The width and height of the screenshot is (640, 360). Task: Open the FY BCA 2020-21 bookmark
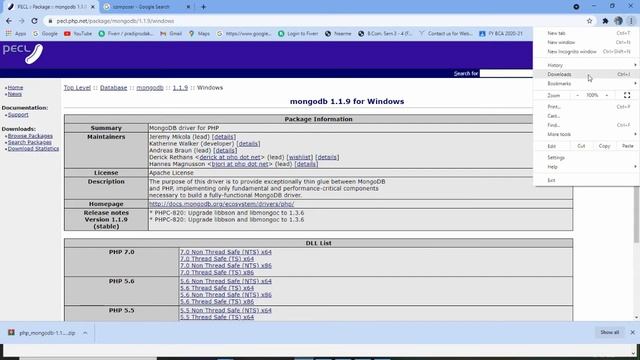501,33
